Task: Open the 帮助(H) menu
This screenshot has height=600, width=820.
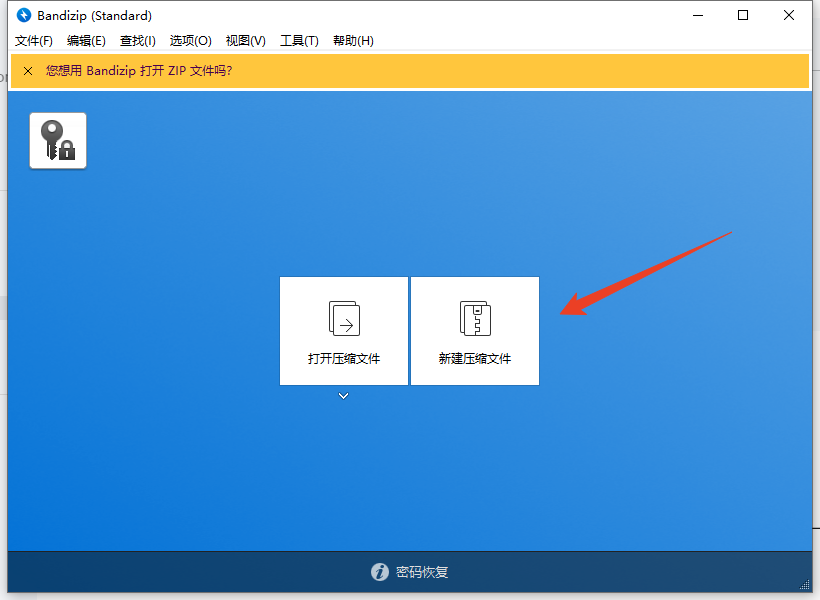Action: (353, 41)
